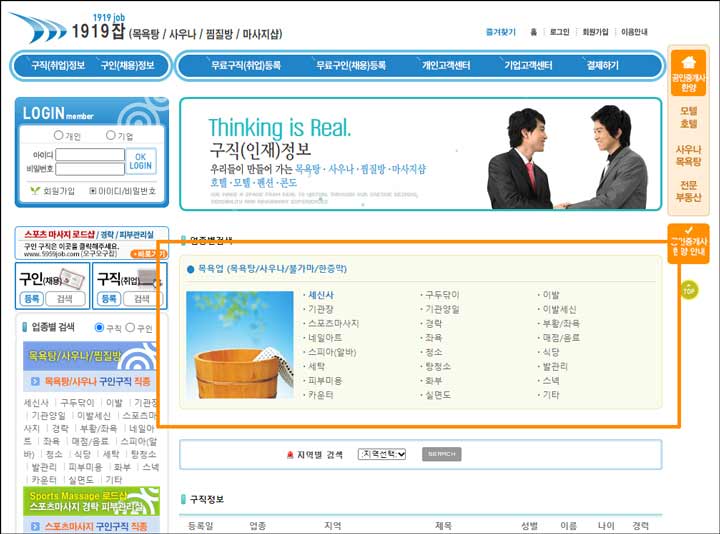The image size is (720, 534).
Task: Click 등록 under 구직(취업)
Action: (109, 299)
